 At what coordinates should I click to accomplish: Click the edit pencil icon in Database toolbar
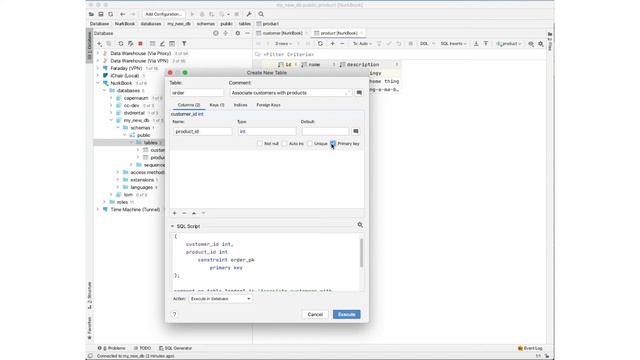click(162, 44)
